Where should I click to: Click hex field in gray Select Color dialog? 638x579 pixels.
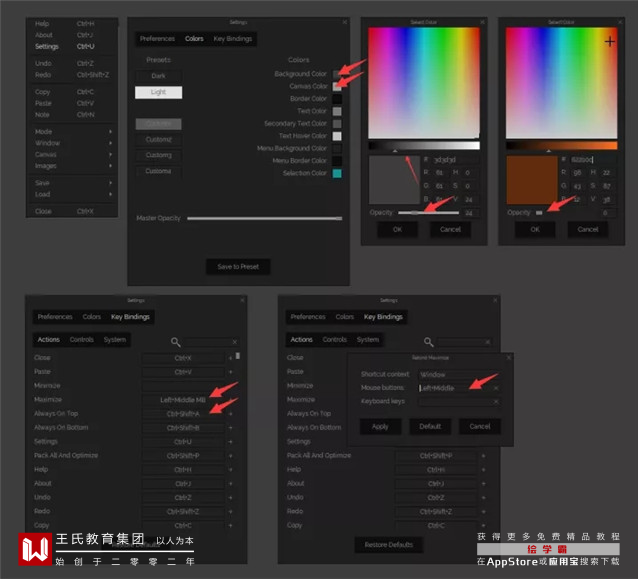pyautogui.click(x=455, y=160)
